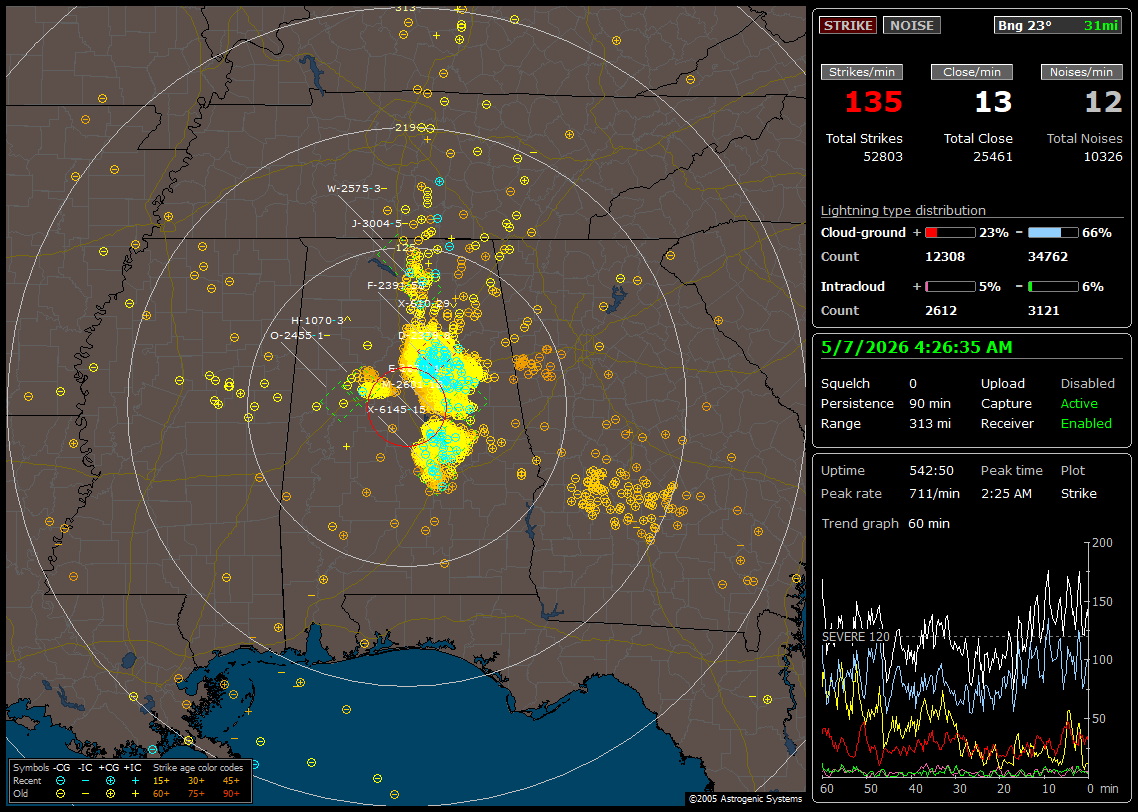Viewport: 1138px width, 812px height.
Task: Change the Persistence 90 min setting
Action: (930, 403)
